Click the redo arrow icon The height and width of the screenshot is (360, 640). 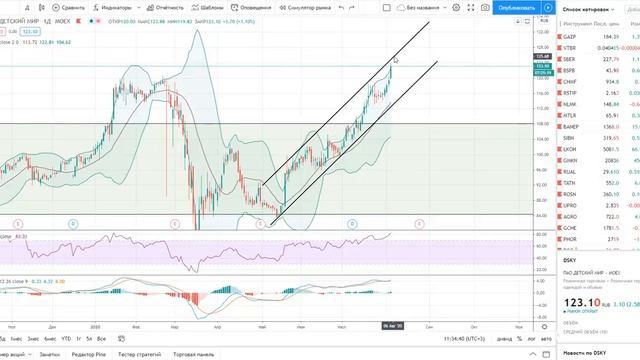(352, 8)
